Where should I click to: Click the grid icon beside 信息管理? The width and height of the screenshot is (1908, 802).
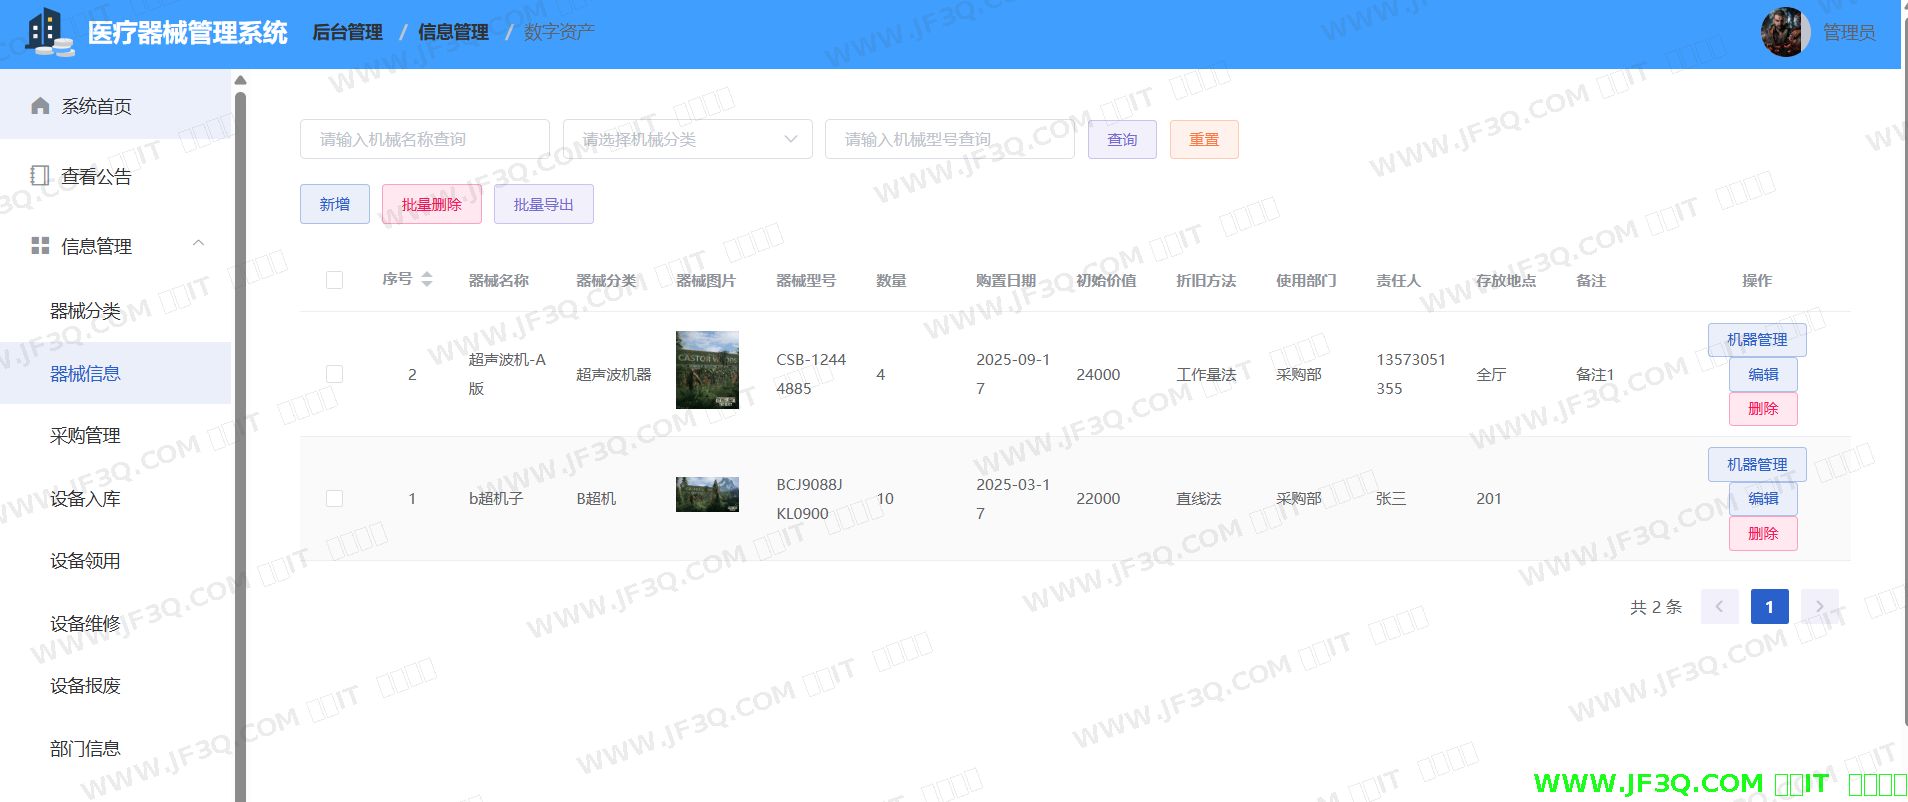tap(40, 246)
